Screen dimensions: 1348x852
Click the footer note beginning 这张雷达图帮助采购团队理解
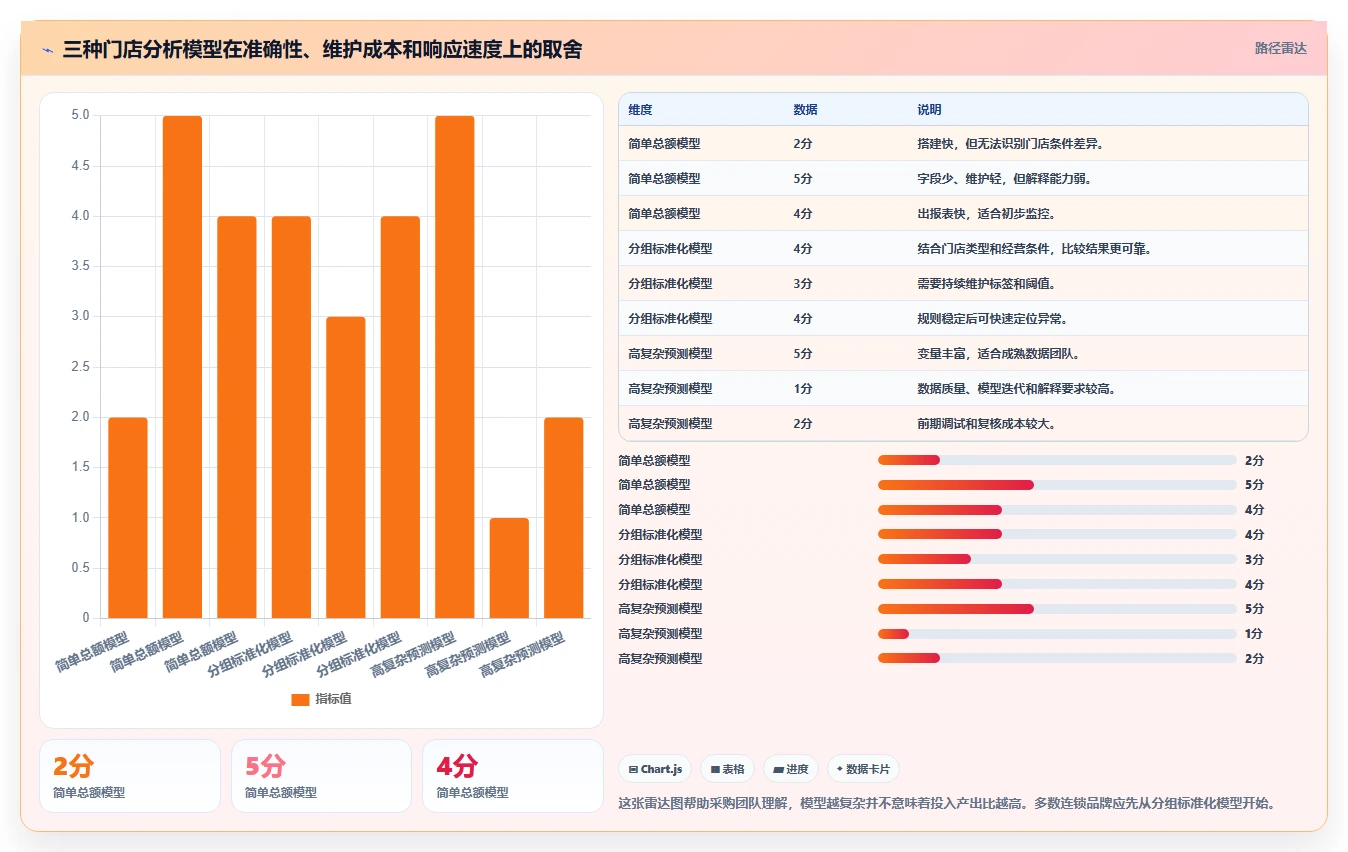[948, 803]
